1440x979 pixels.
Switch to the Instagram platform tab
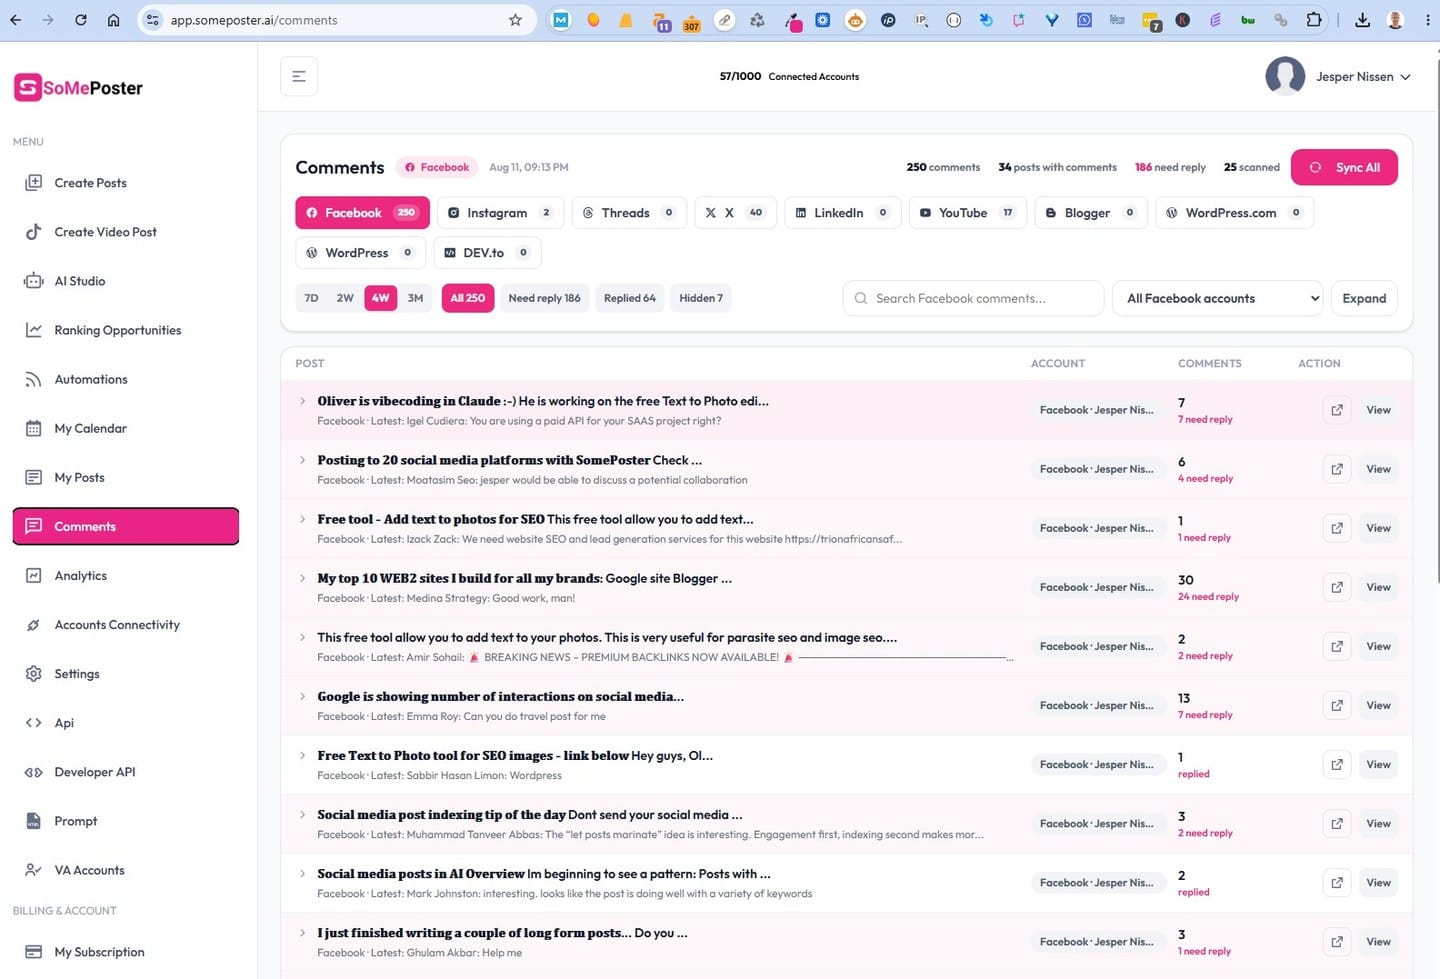pyautogui.click(x=499, y=213)
